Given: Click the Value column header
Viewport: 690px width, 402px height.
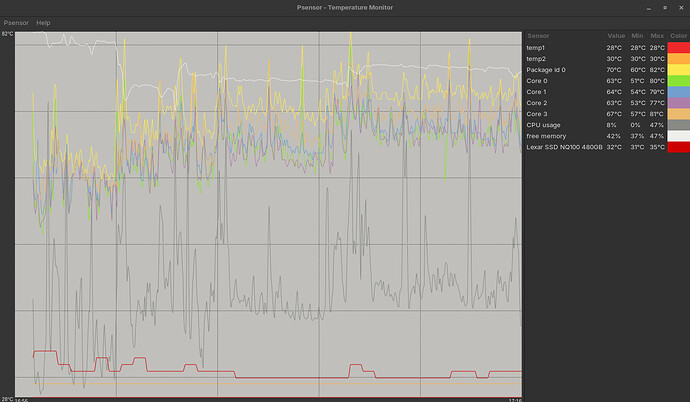Looking at the screenshot, I should (x=616, y=35).
